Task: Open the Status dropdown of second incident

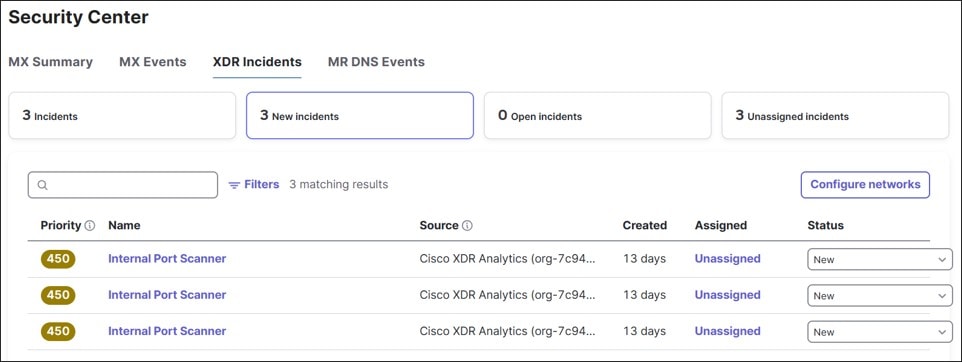Action: pyautogui.click(x=880, y=296)
